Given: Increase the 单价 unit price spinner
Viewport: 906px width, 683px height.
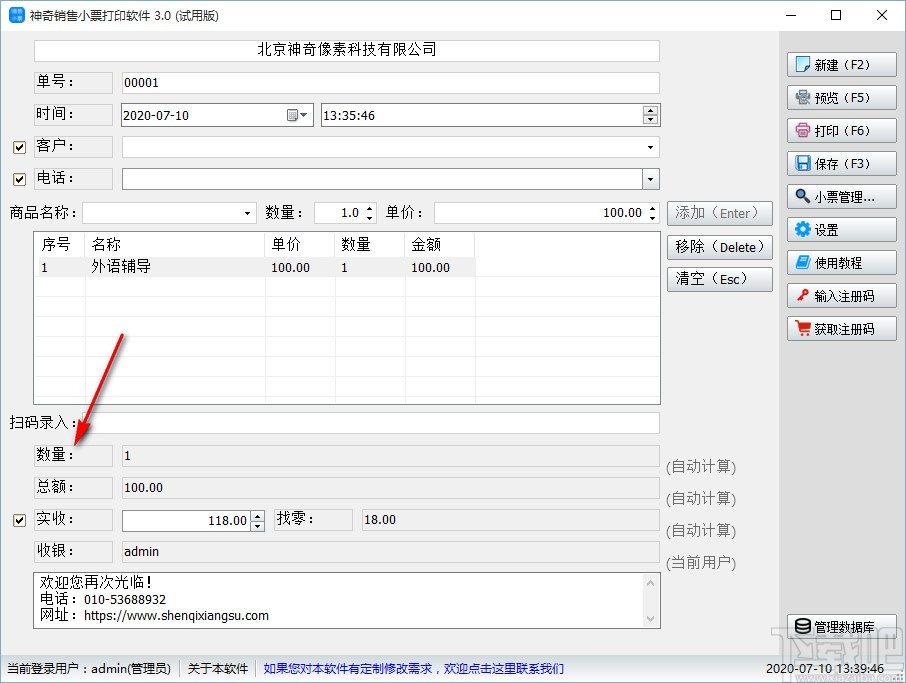Looking at the screenshot, I should 652,208.
